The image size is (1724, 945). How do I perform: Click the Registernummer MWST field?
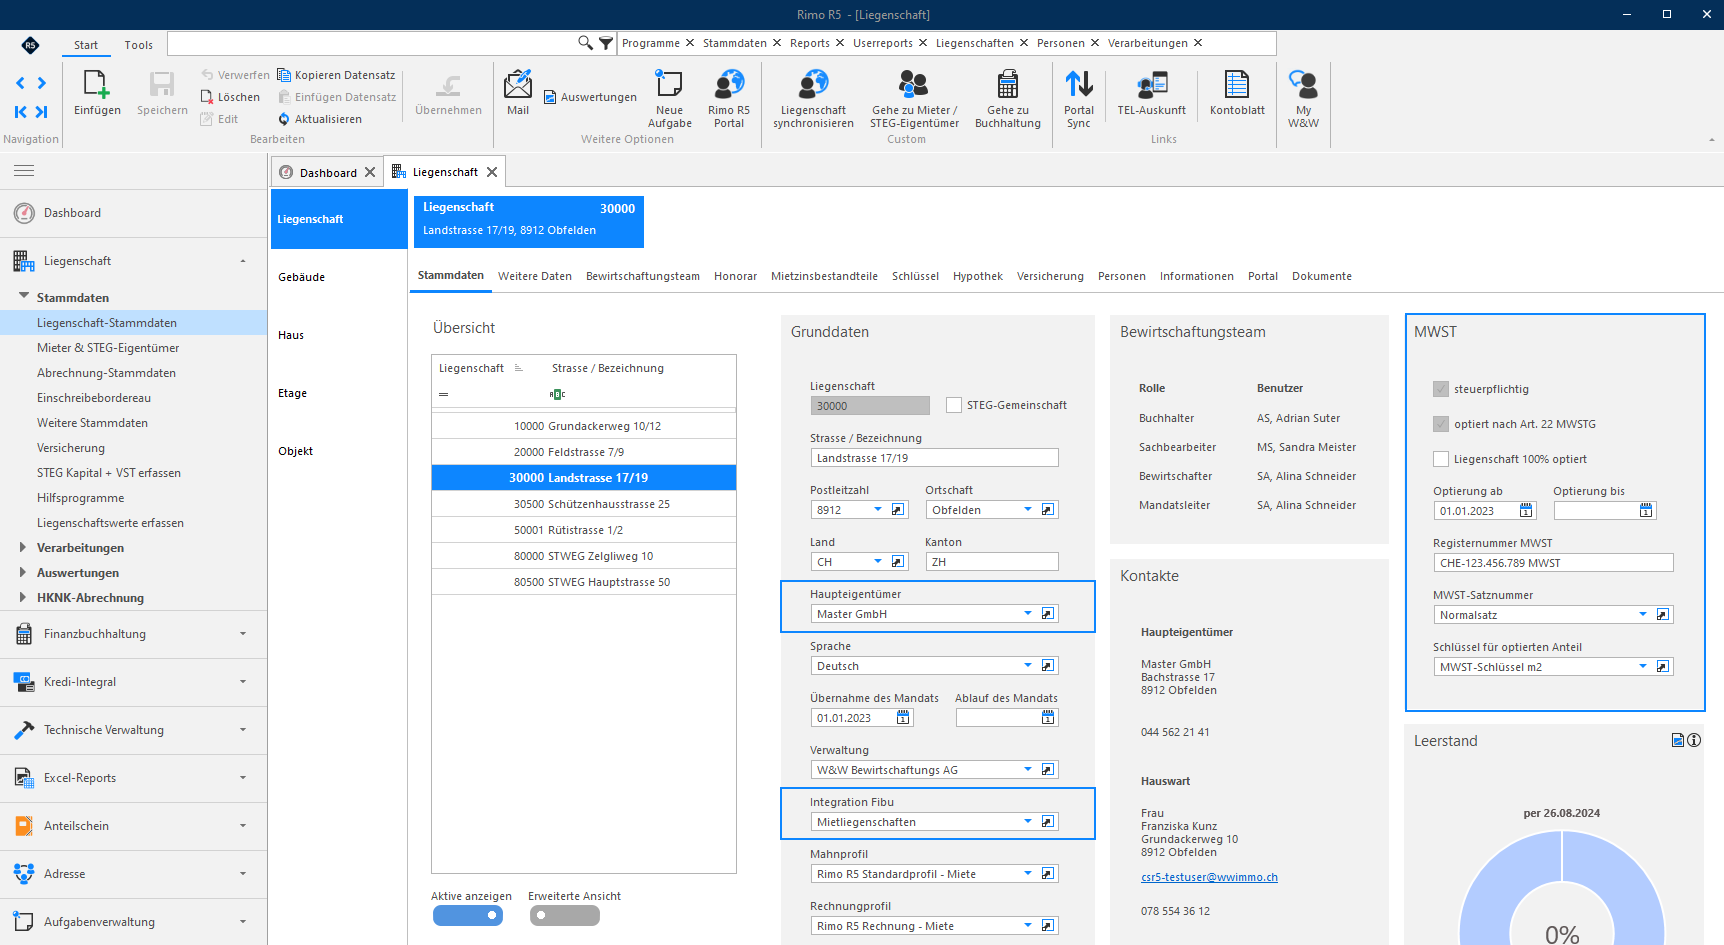tap(1553, 563)
